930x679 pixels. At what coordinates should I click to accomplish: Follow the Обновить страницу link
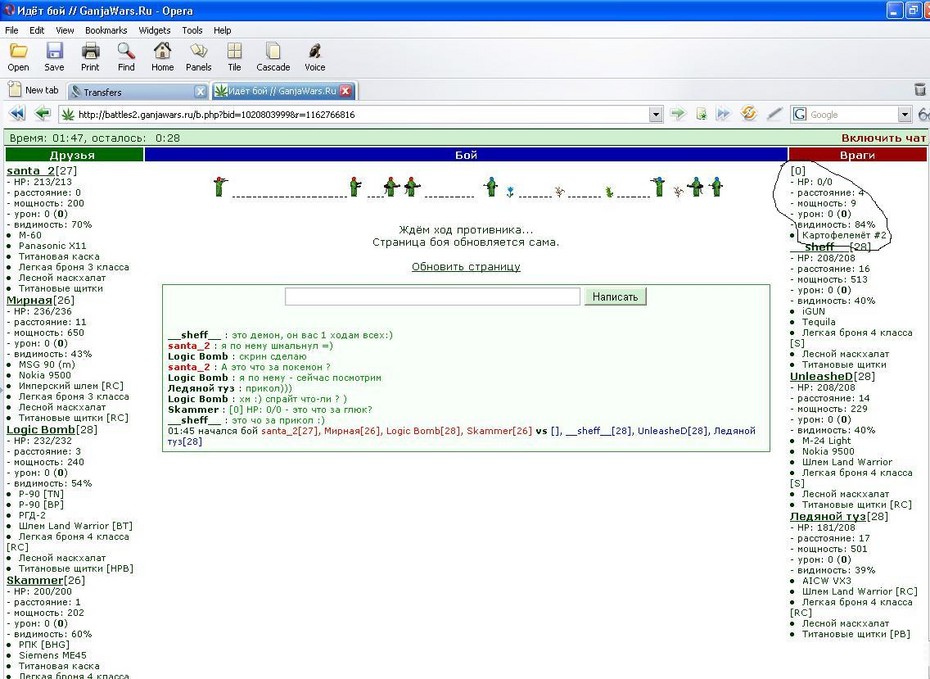point(466,267)
